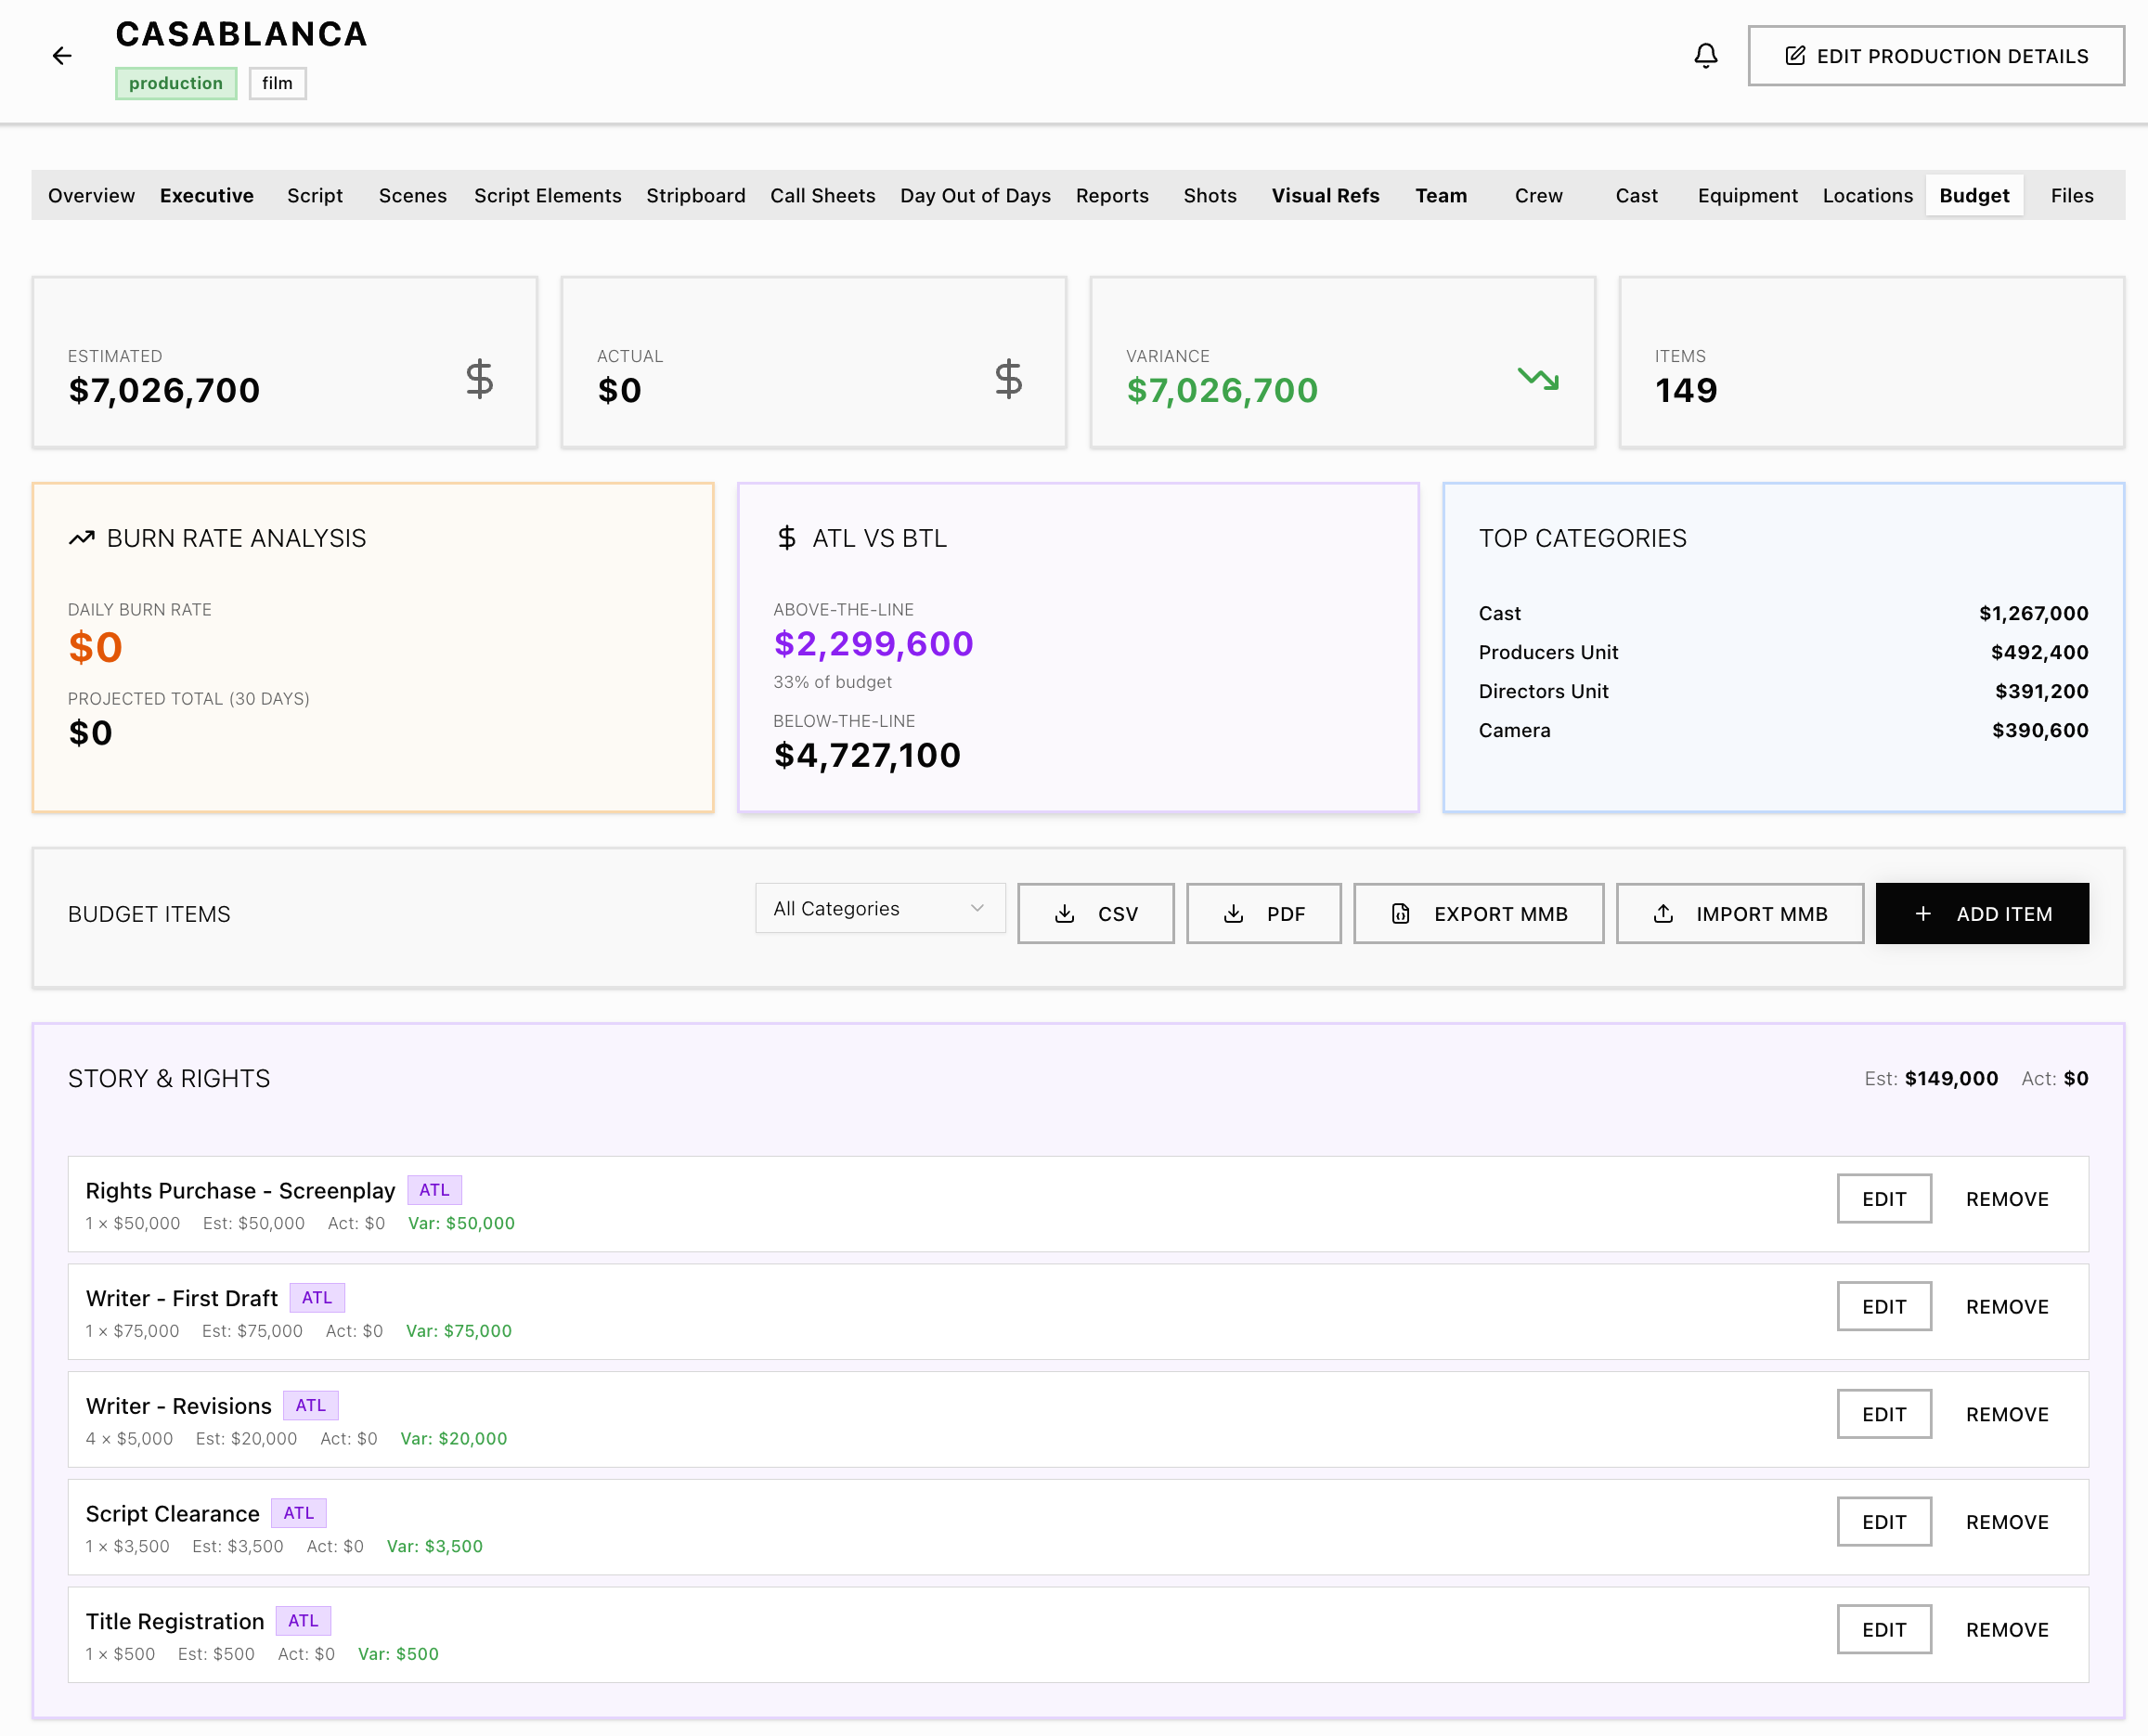Screen dimensions: 2148x1736
Task: Select the Visual Refs tab
Action: click(x=1326, y=195)
